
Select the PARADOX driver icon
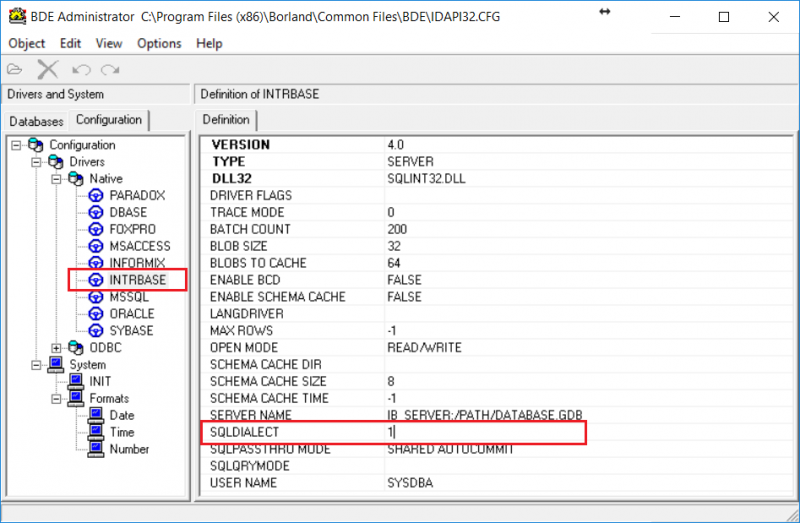pyautogui.click(x=95, y=195)
